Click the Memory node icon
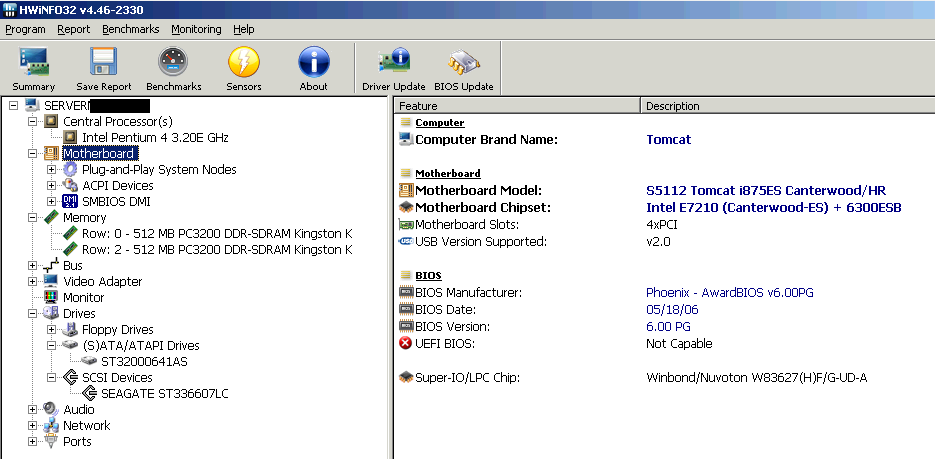 (52, 218)
